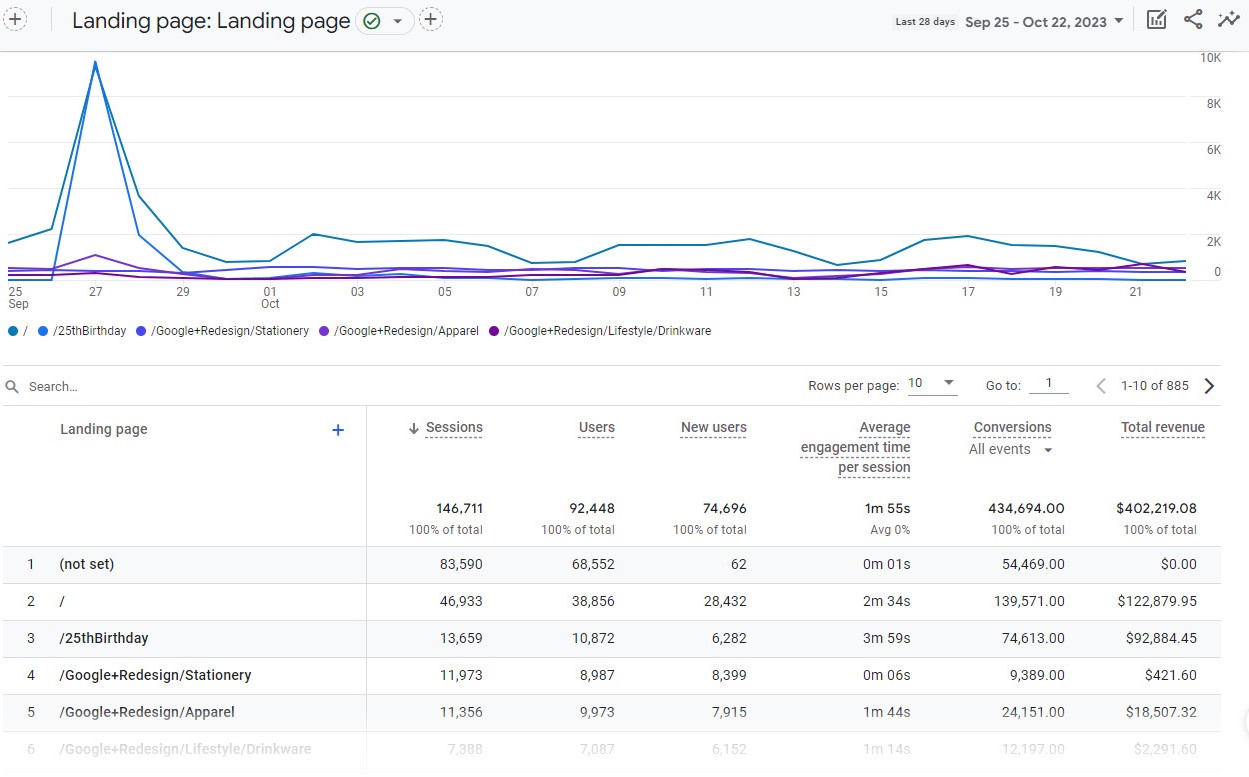The height and width of the screenshot is (777, 1249).
Task: Open the Rows per page dropdown
Action: click(929, 382)
